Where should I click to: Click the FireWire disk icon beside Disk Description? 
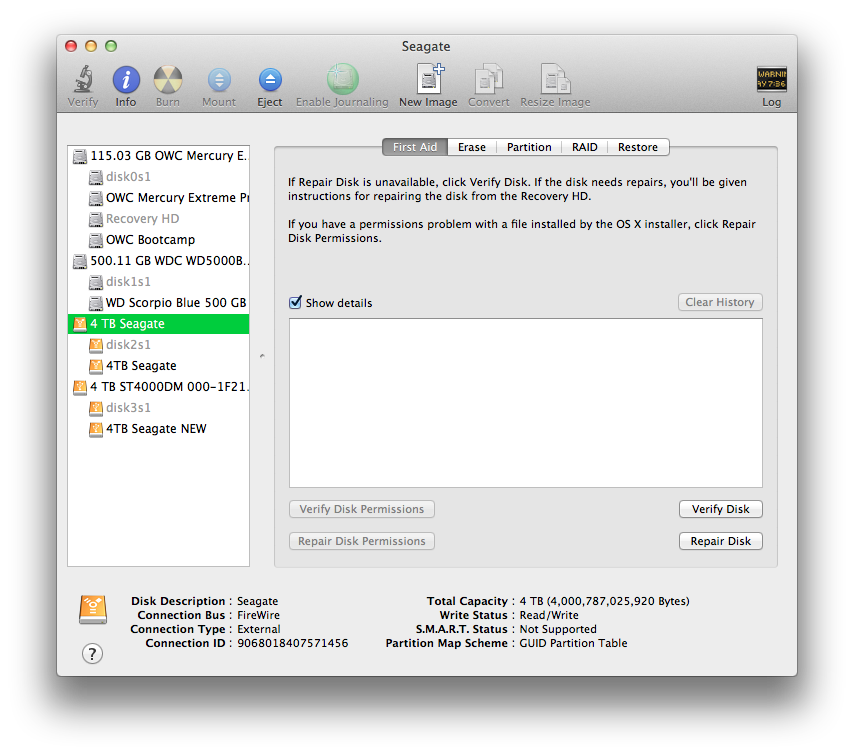pos(93,609)
